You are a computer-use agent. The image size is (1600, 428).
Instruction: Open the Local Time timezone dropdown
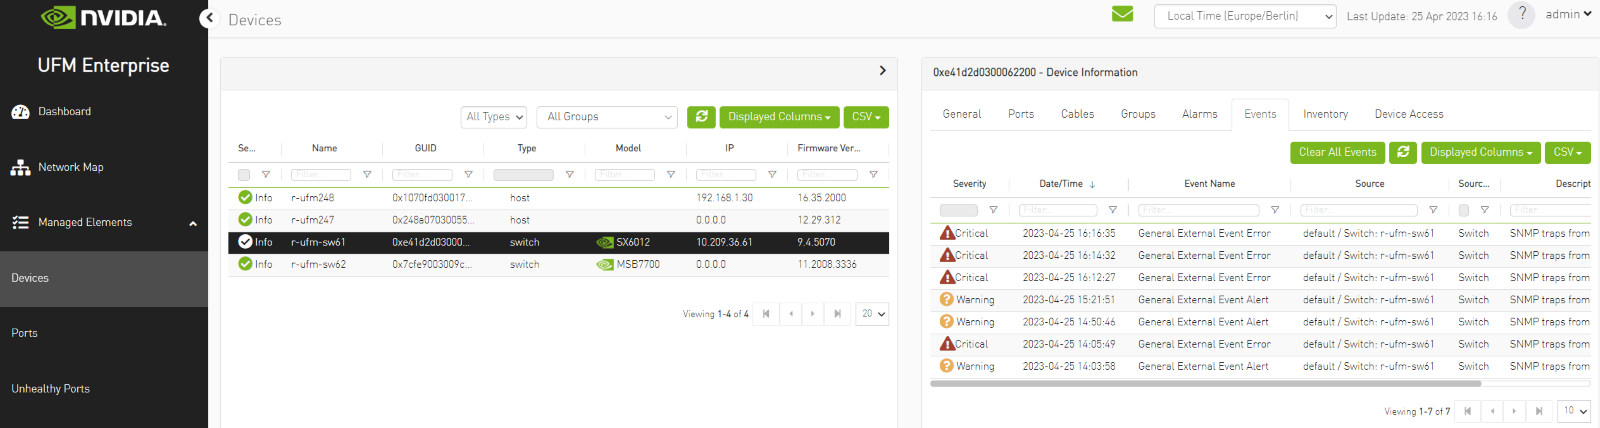point(1245,16)
